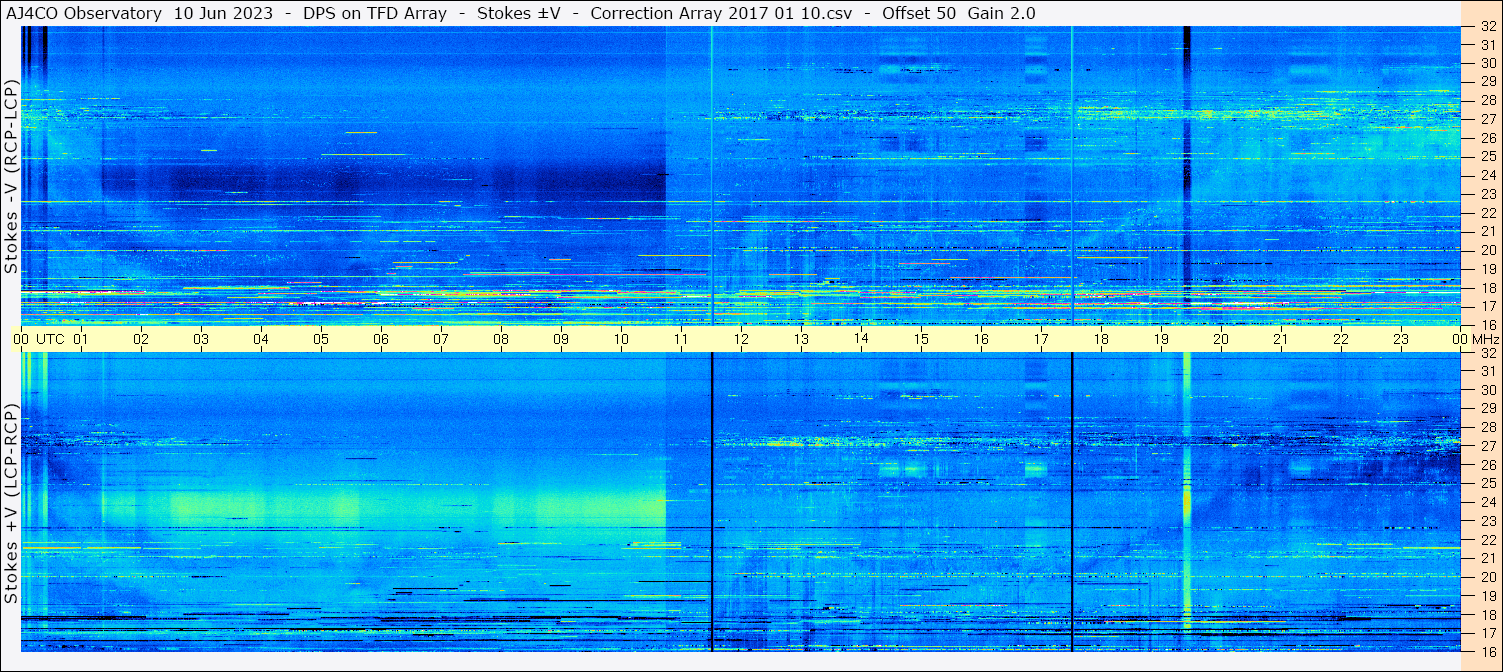Screen dimensions: 1503x672
Task: Select hour 07 on the UTC time axis
Action: 441,339
